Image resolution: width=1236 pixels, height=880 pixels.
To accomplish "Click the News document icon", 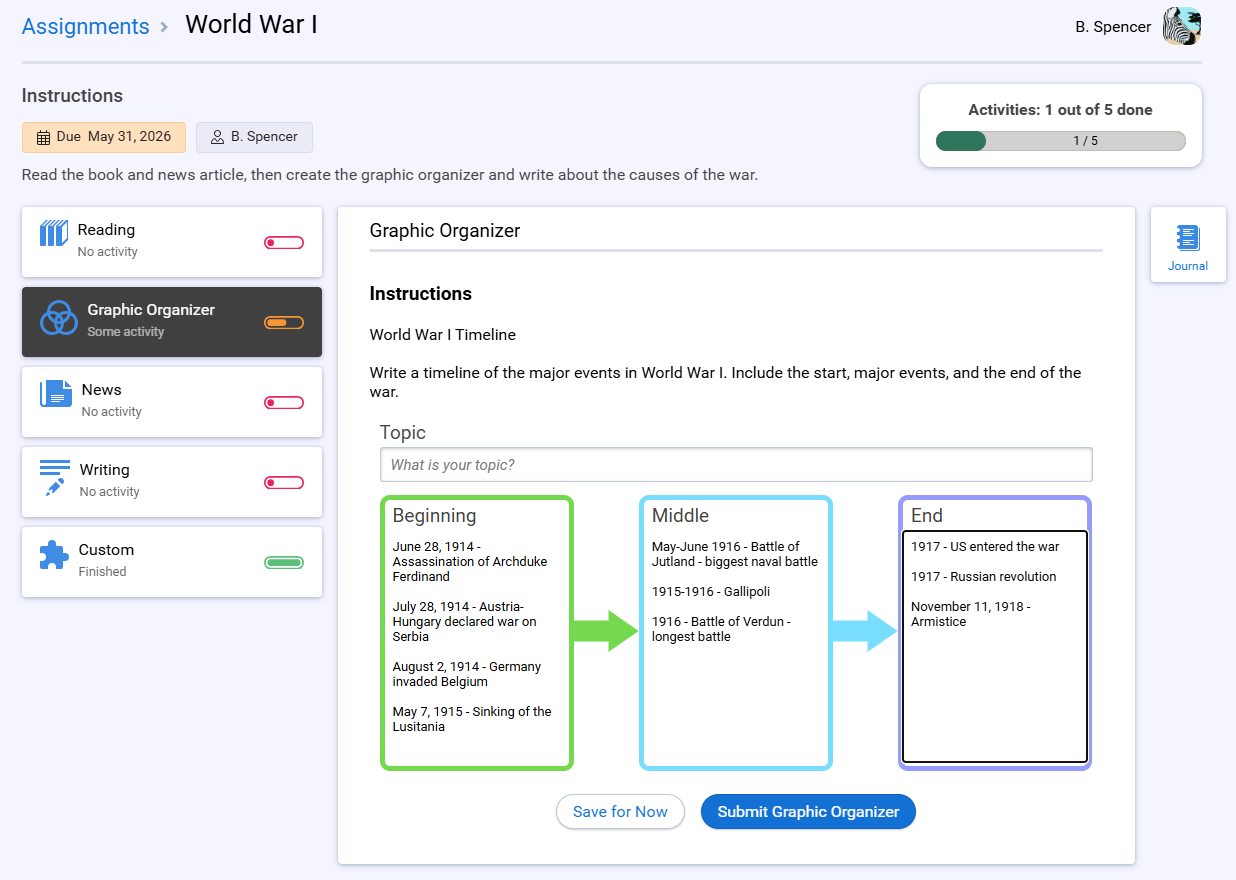I will tap(56, 394).
